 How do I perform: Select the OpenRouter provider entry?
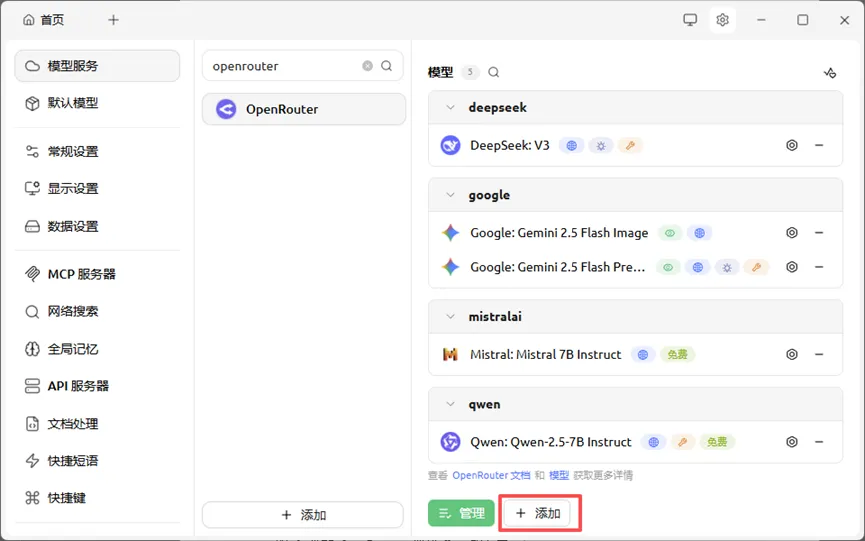point(304,109)
